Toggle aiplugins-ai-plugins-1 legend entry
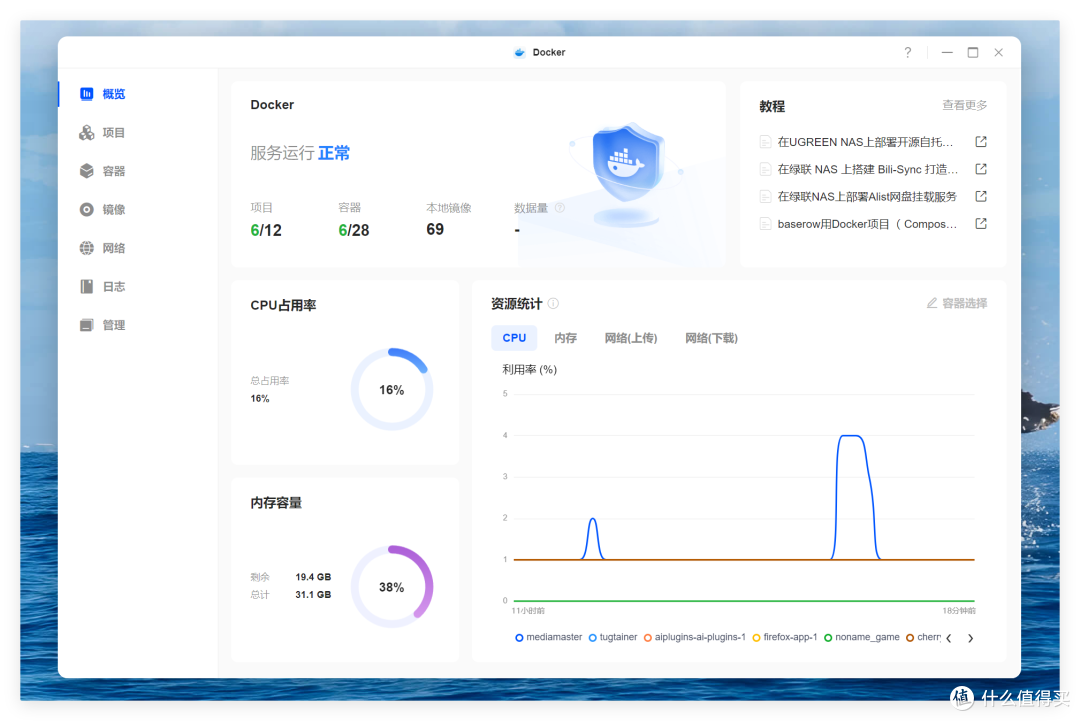The width and height of the screenshot is (1080, 721). pyautogui.click(x=694, y=638)
